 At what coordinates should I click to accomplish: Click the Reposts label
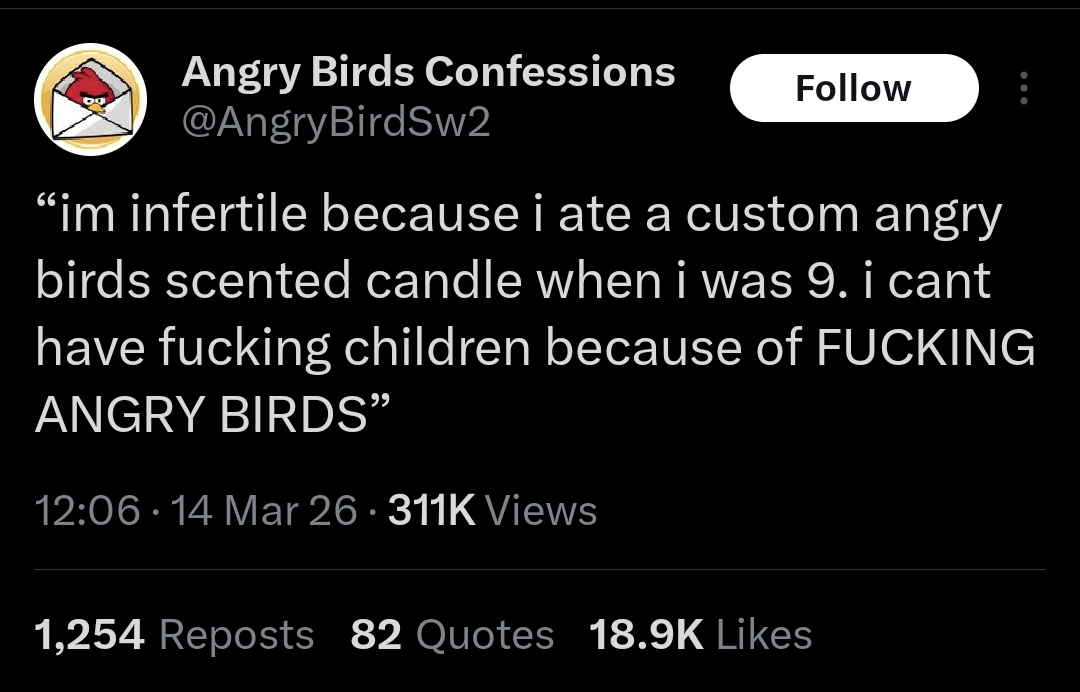[x=237, y=634]
